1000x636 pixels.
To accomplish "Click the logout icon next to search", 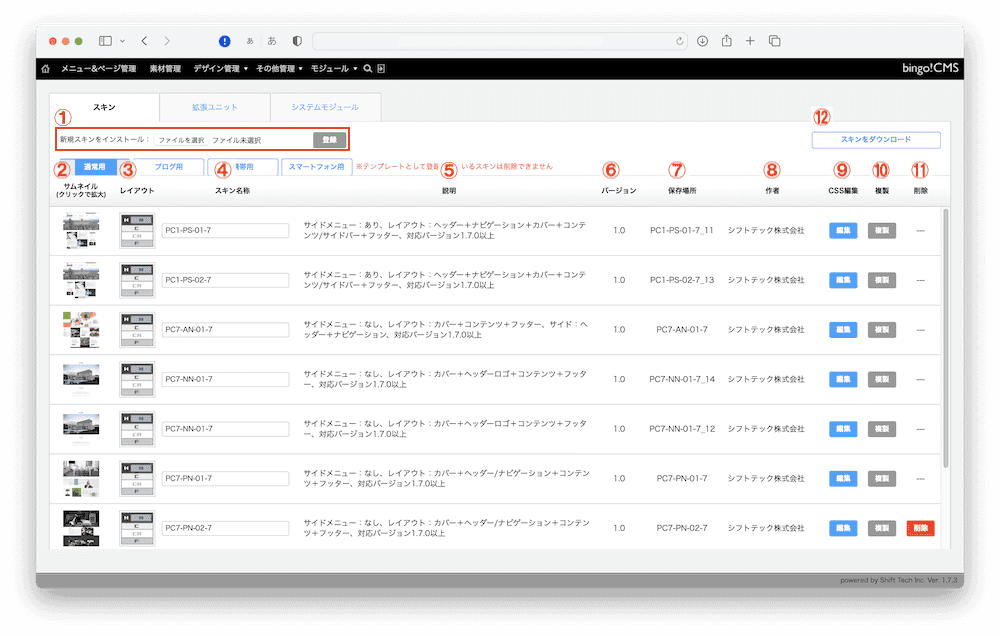I will click(381, 69).
